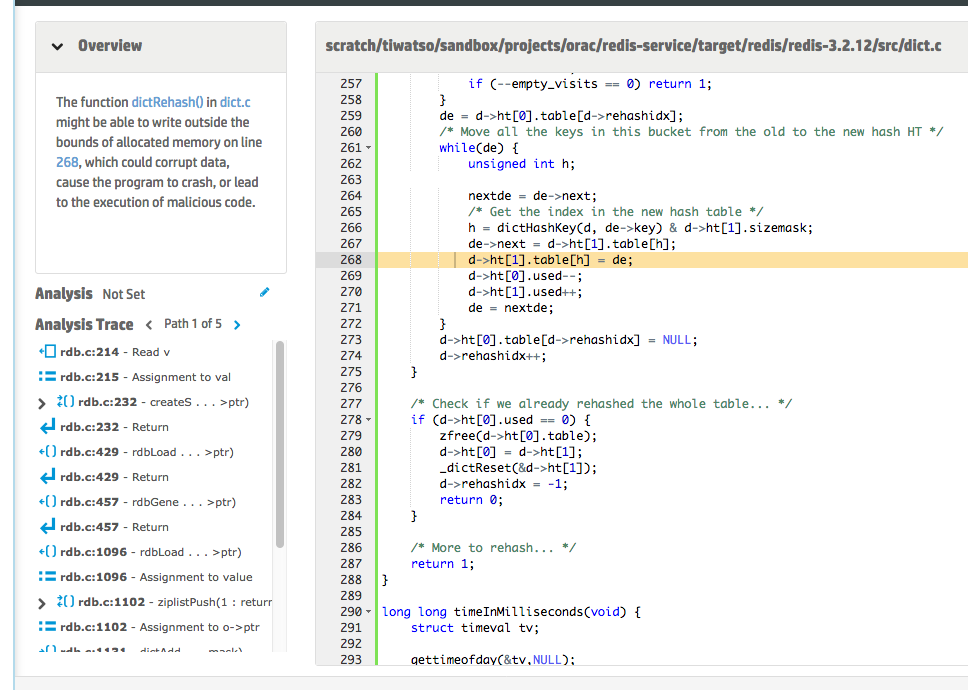Jump to line 268 via Overview link

pos(67,162)
